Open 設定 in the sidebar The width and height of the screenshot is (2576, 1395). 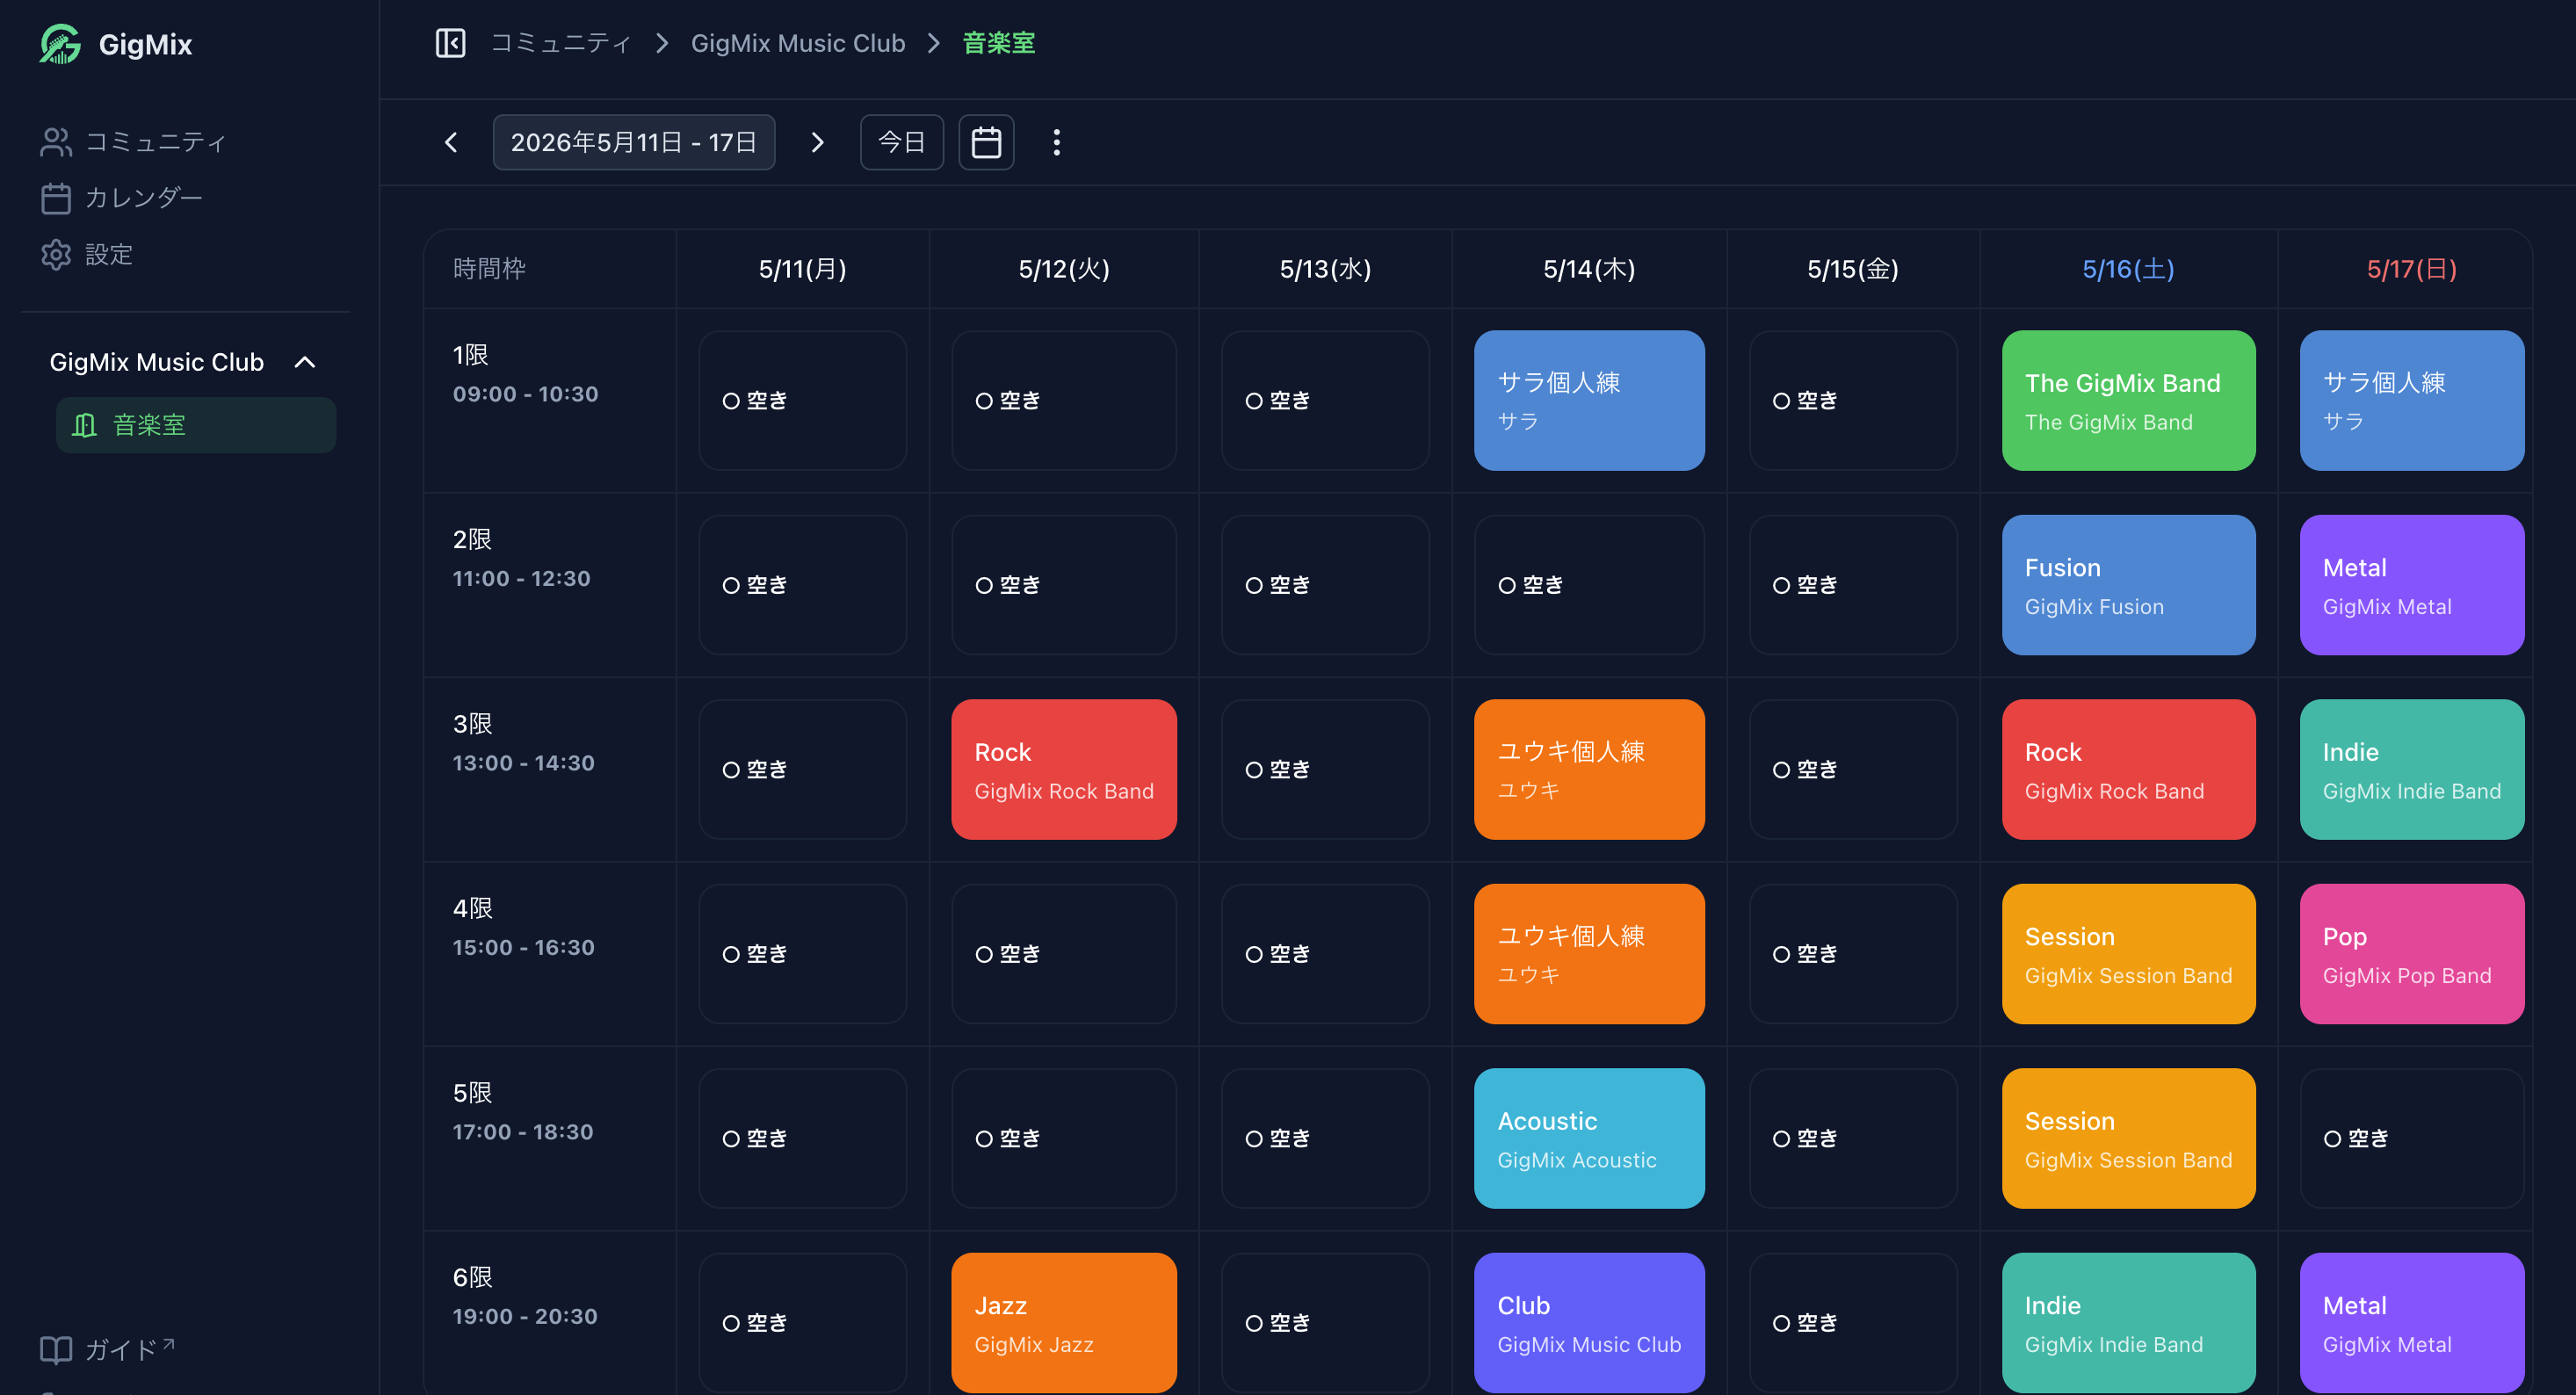(x=87, y=254)
